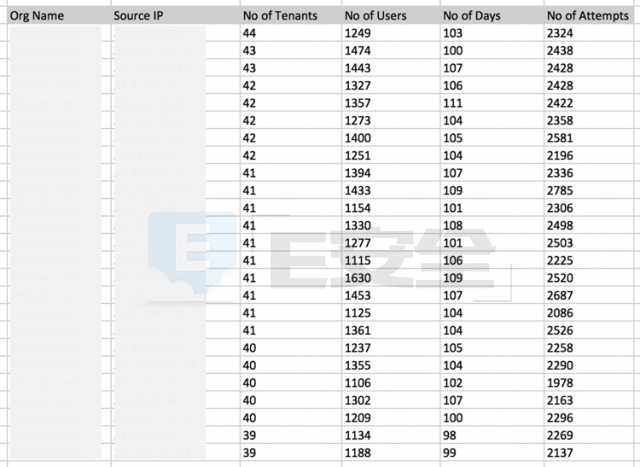Click the attempts cell showing 2137
The image size is (640, 467).
589,453
